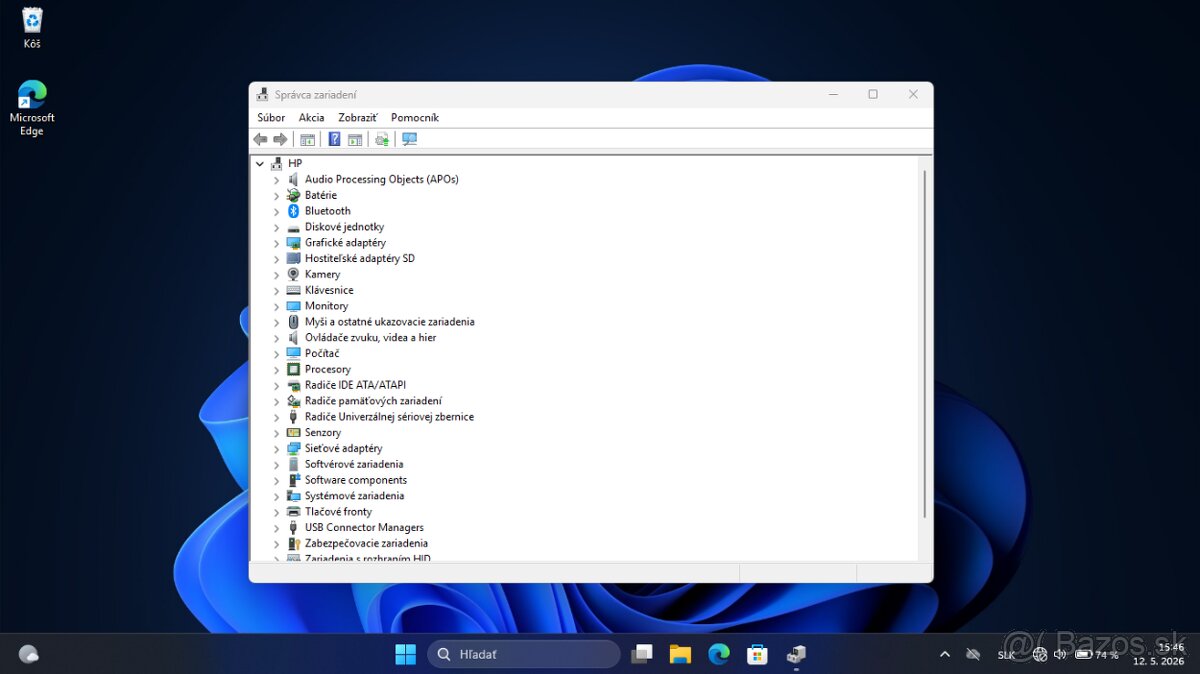Collapse the HP root node
Viewport: 1200px width, 674px height.
tap(260, 163)
